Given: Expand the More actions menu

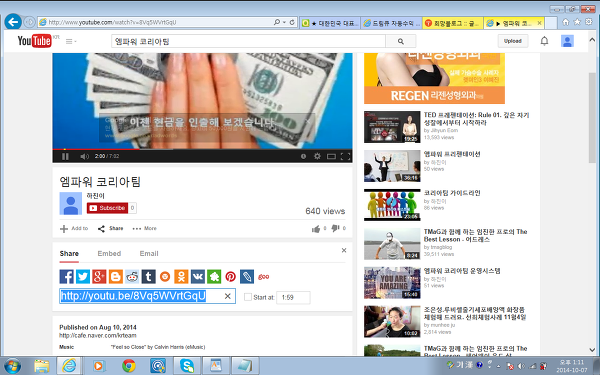Looking at the screenshot, I should (x=145, y=228).
